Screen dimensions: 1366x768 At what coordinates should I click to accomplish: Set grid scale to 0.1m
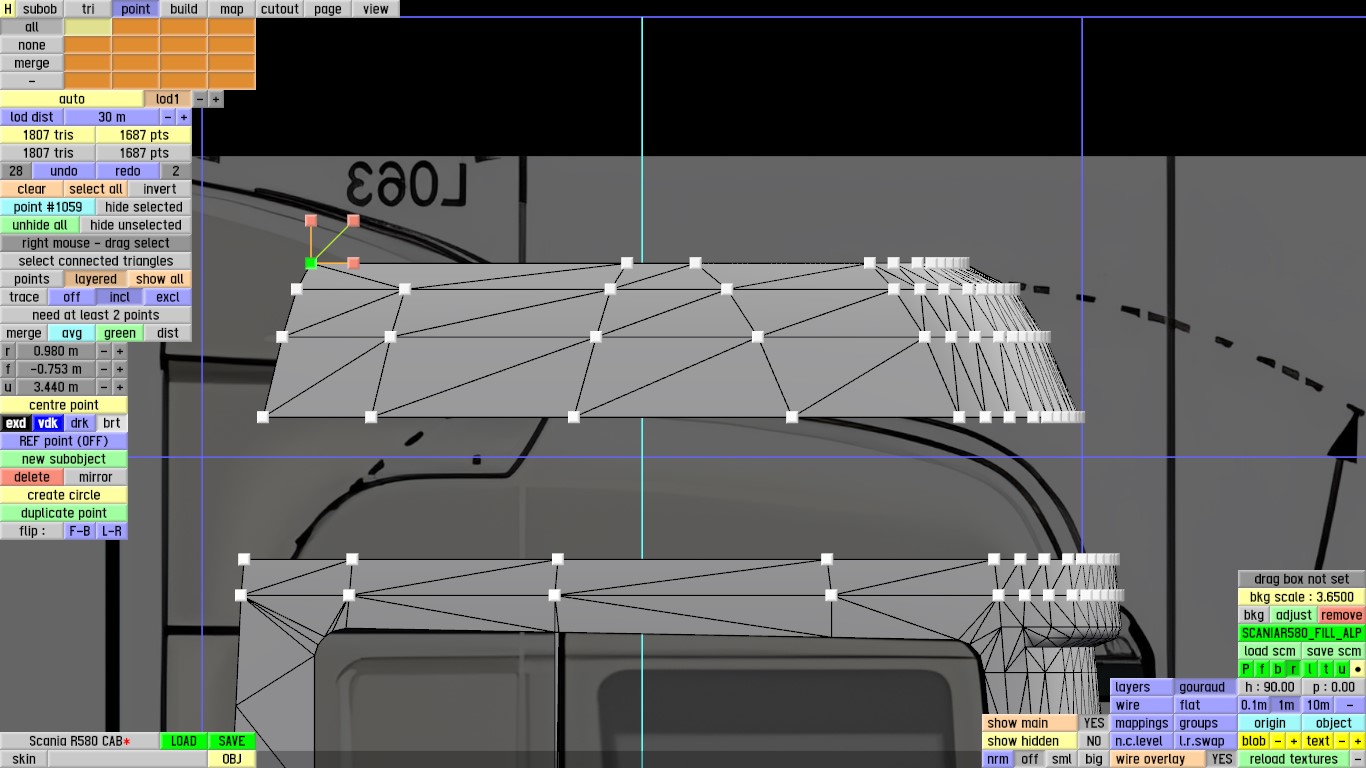click(1254, 705)
